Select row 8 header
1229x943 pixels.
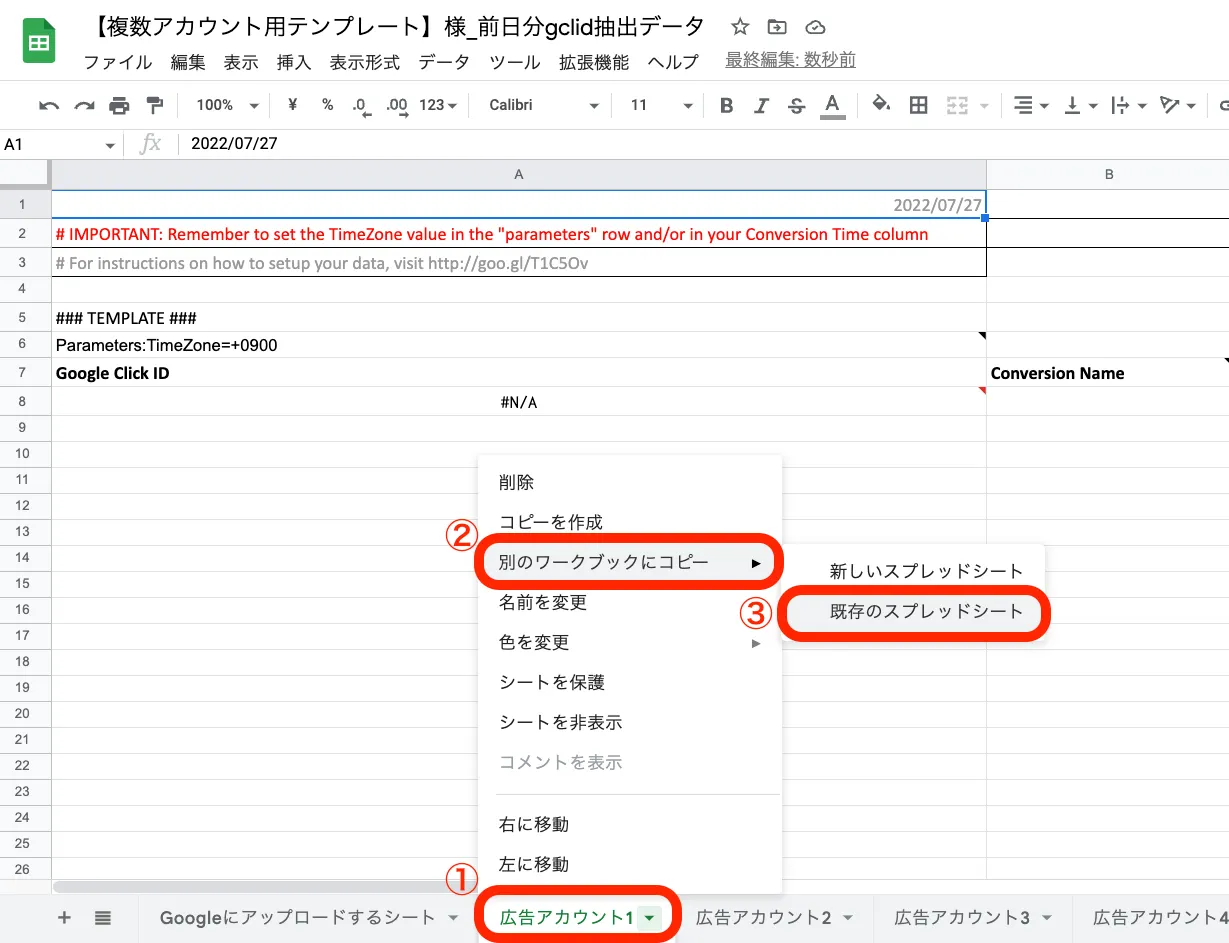coord(25,402)
